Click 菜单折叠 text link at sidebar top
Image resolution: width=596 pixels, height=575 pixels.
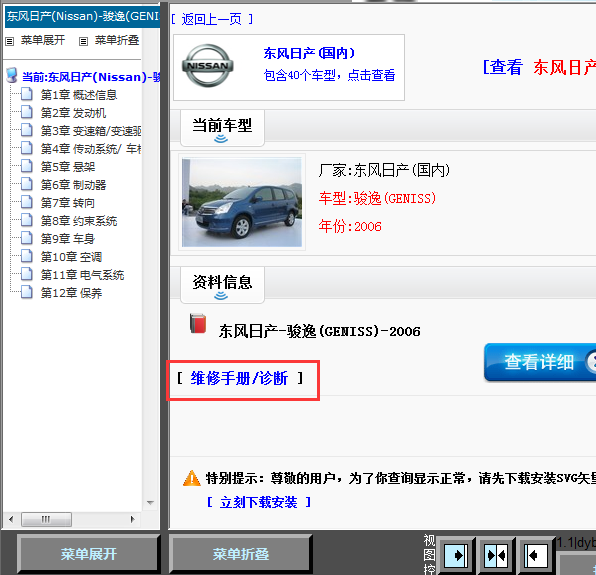(117, 40)
